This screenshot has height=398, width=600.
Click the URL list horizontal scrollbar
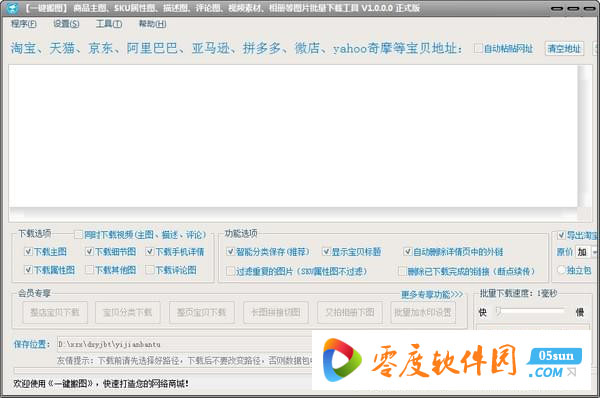(293, 213)
